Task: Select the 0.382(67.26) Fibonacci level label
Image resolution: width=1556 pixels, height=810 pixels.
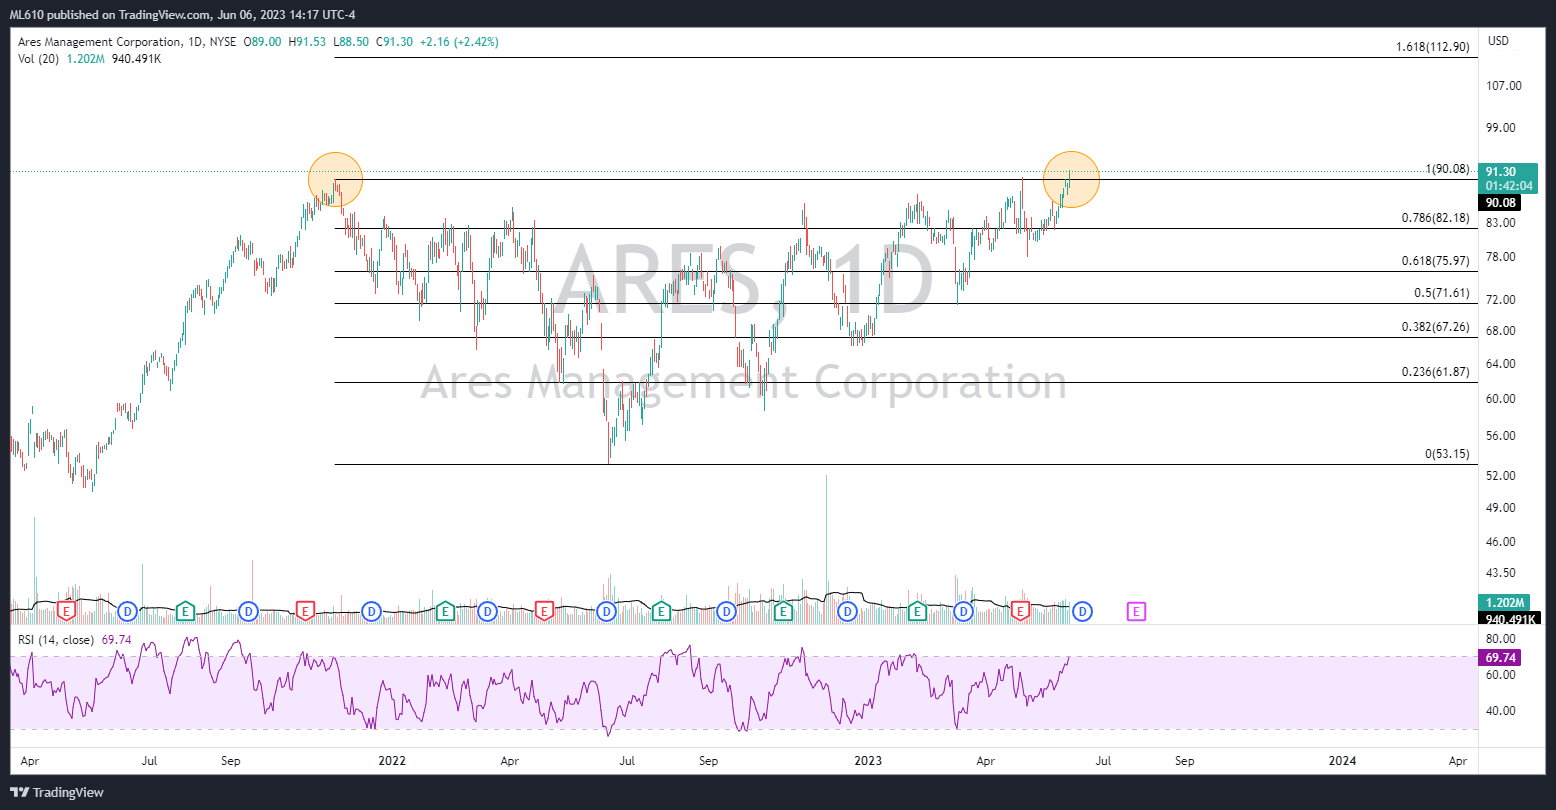Action: [x=1436, y=327]
